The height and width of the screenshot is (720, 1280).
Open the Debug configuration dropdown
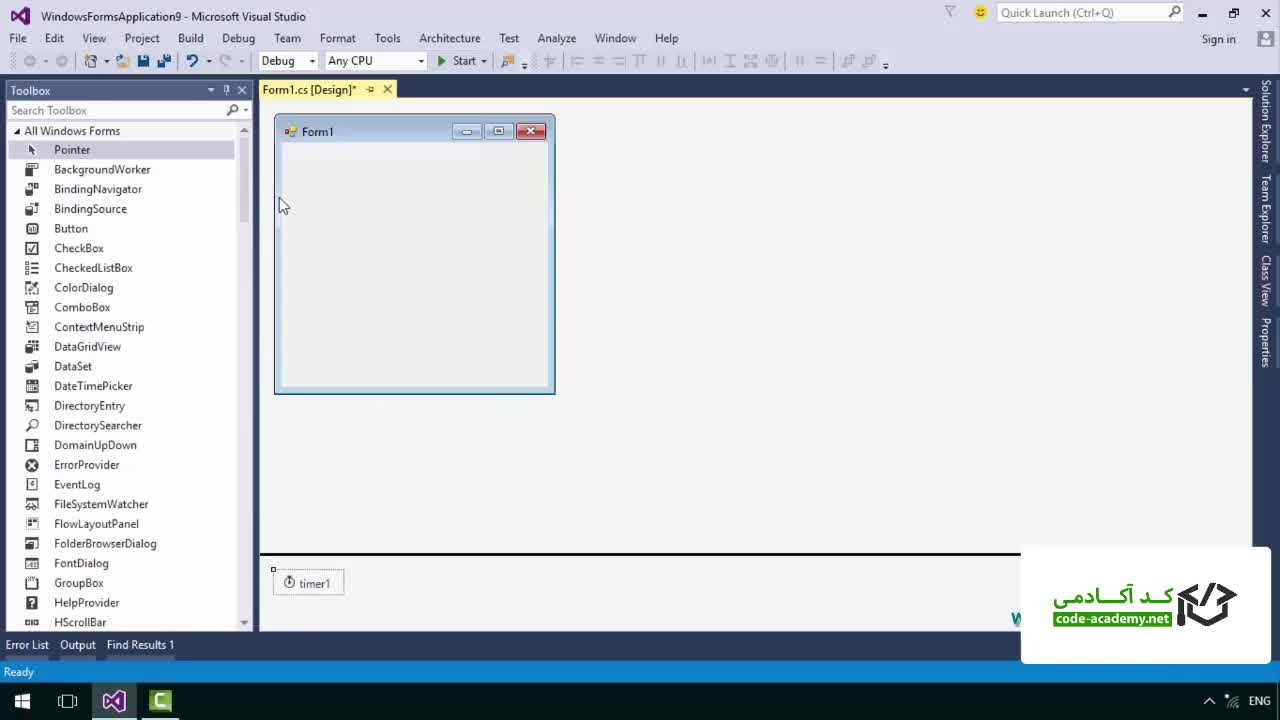pyautogui.click(x=288, y=61)
